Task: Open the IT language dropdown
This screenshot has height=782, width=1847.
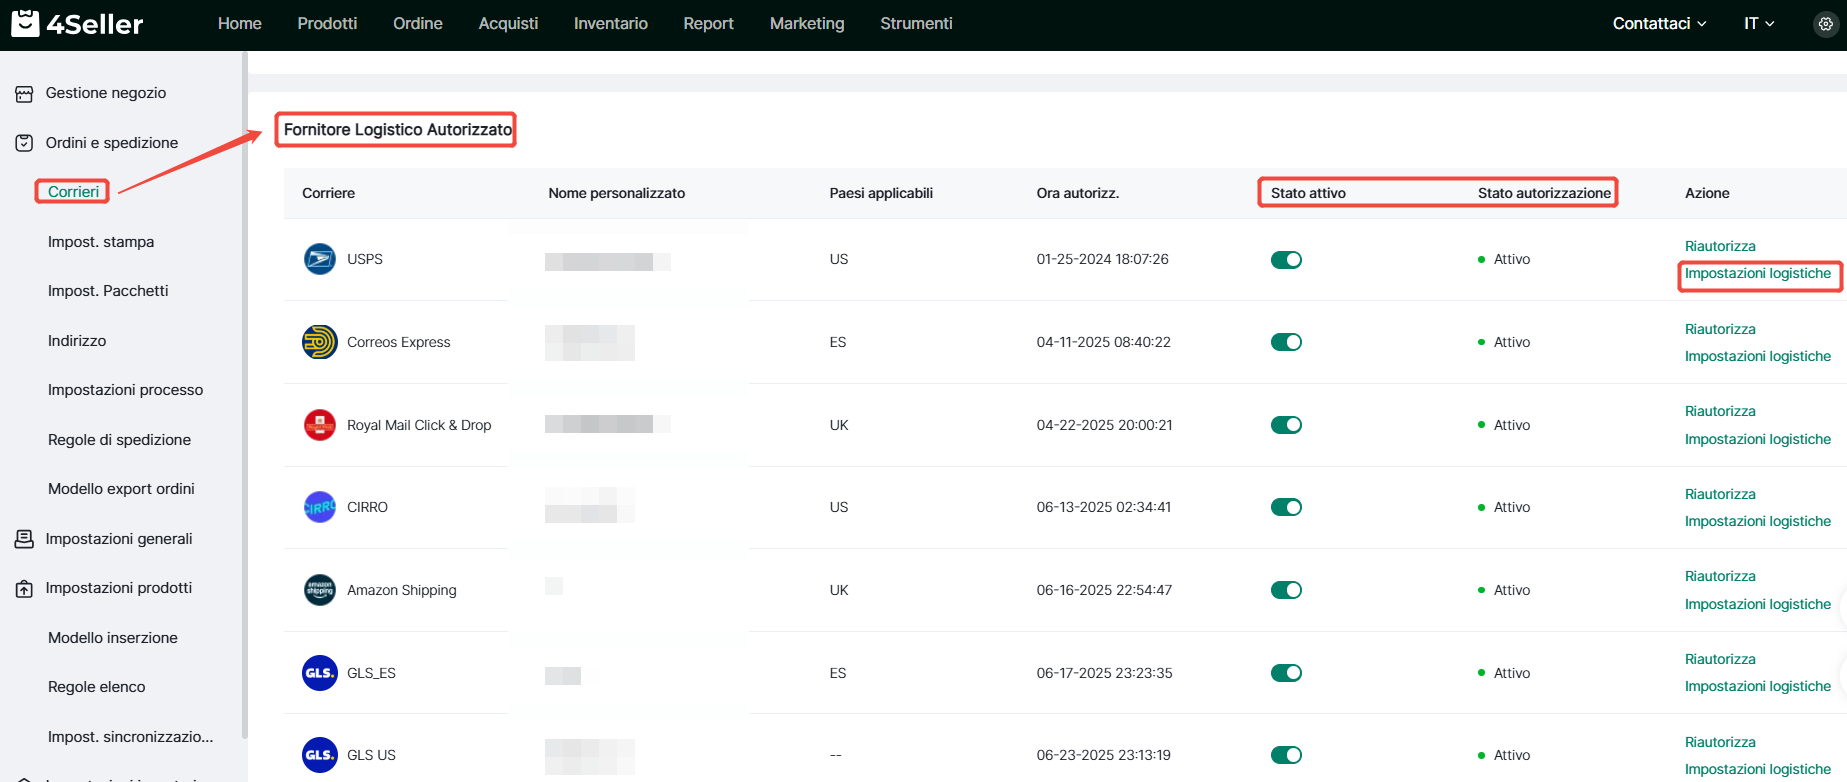Action: click(x=1758, y=24)
